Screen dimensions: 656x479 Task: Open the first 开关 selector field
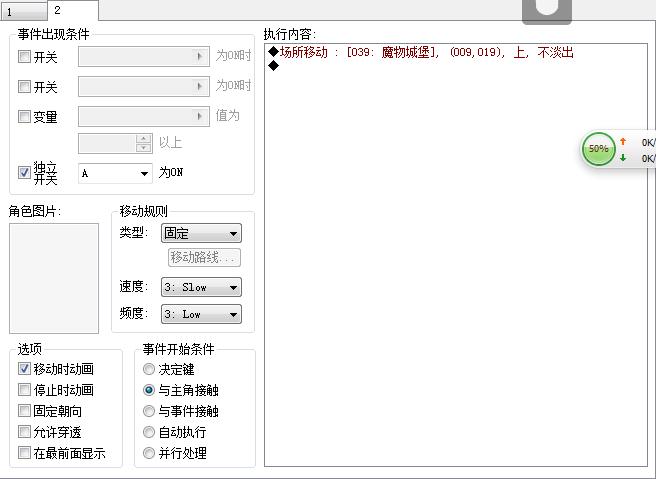click(144, 56)
